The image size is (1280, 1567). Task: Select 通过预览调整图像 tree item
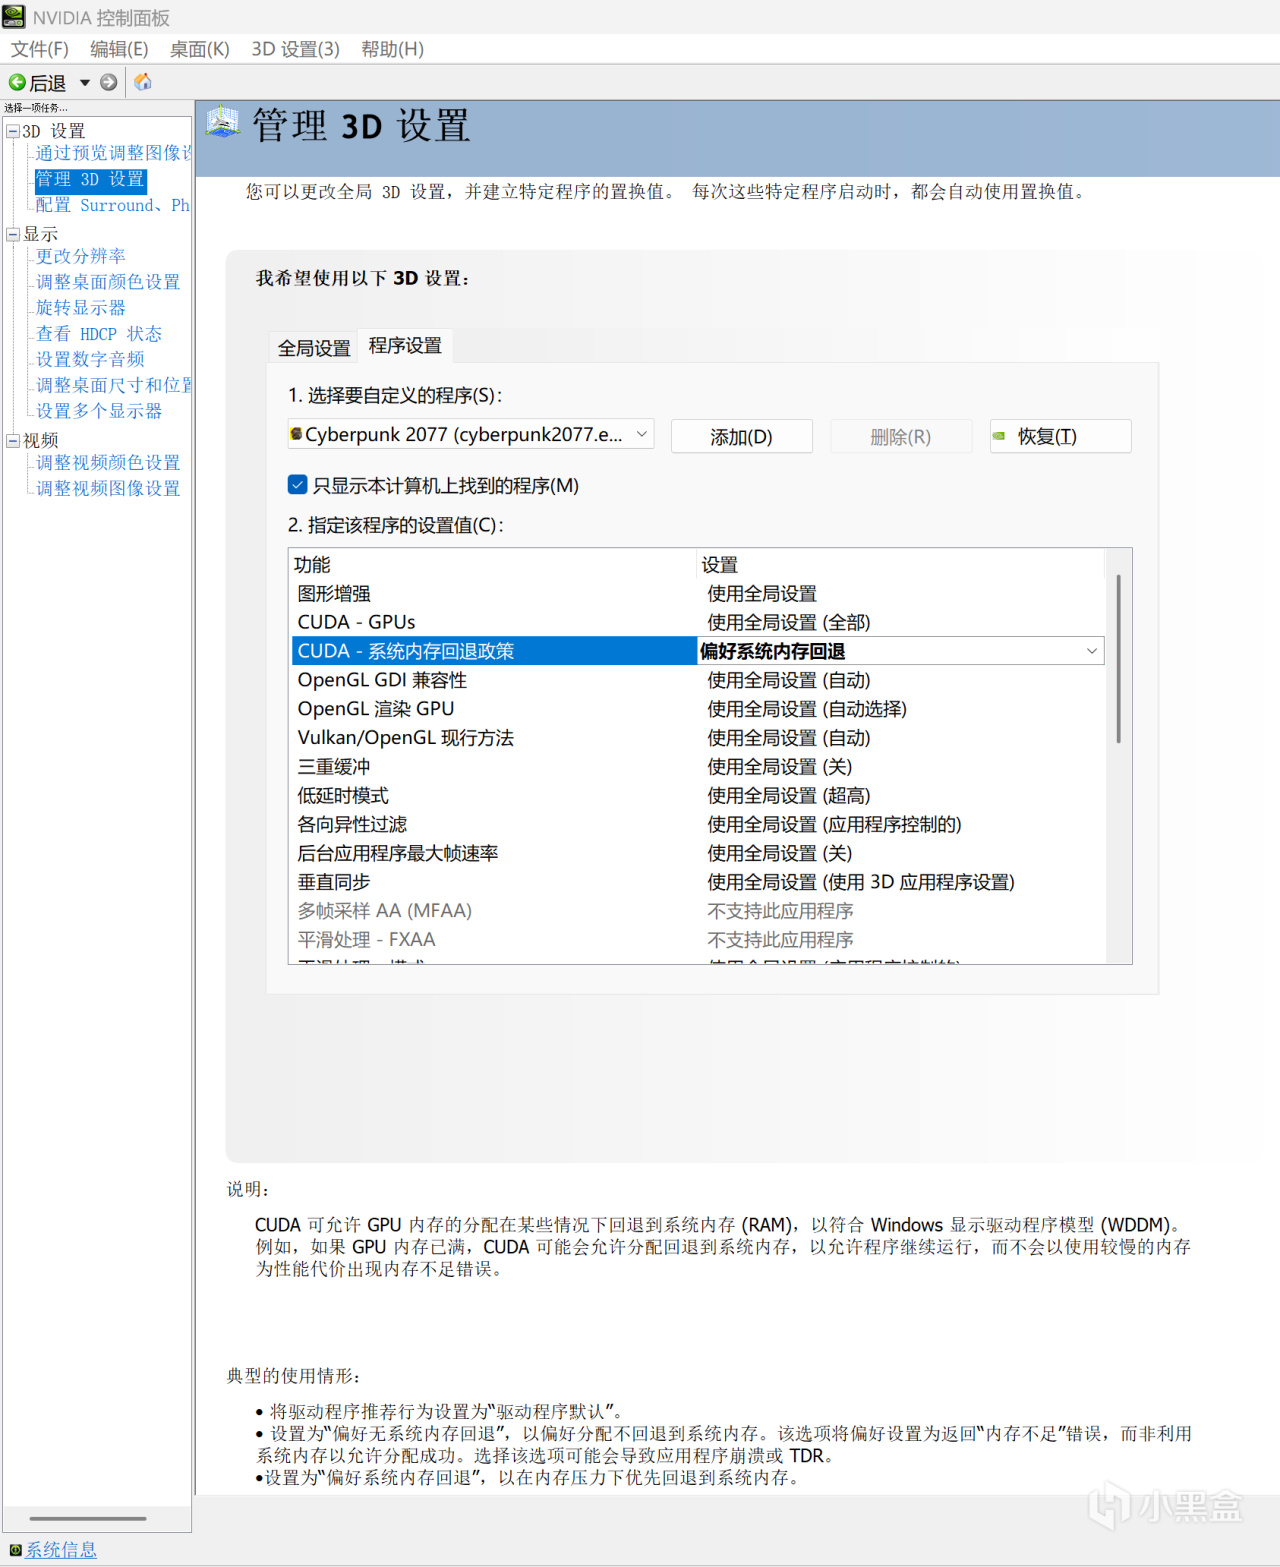pos(114,153)
